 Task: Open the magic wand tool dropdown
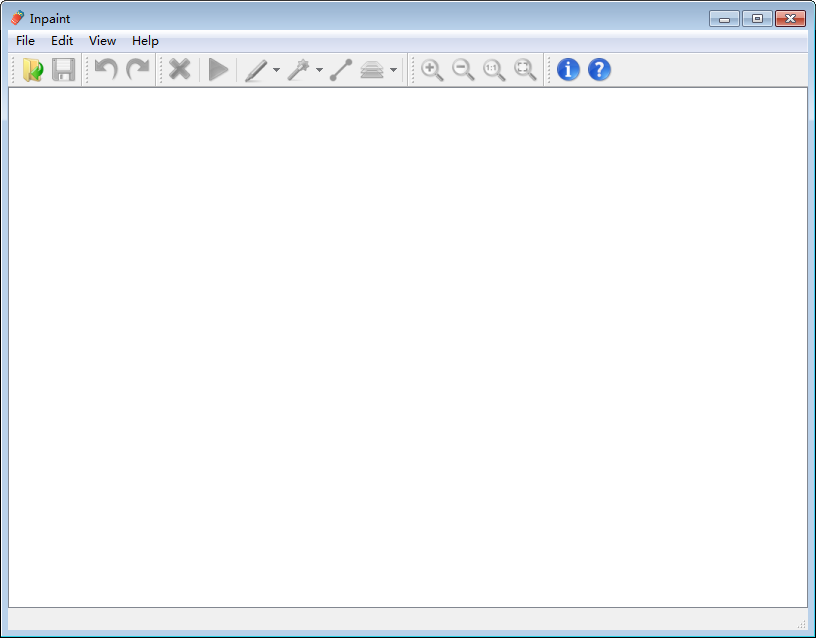point(318,72)
